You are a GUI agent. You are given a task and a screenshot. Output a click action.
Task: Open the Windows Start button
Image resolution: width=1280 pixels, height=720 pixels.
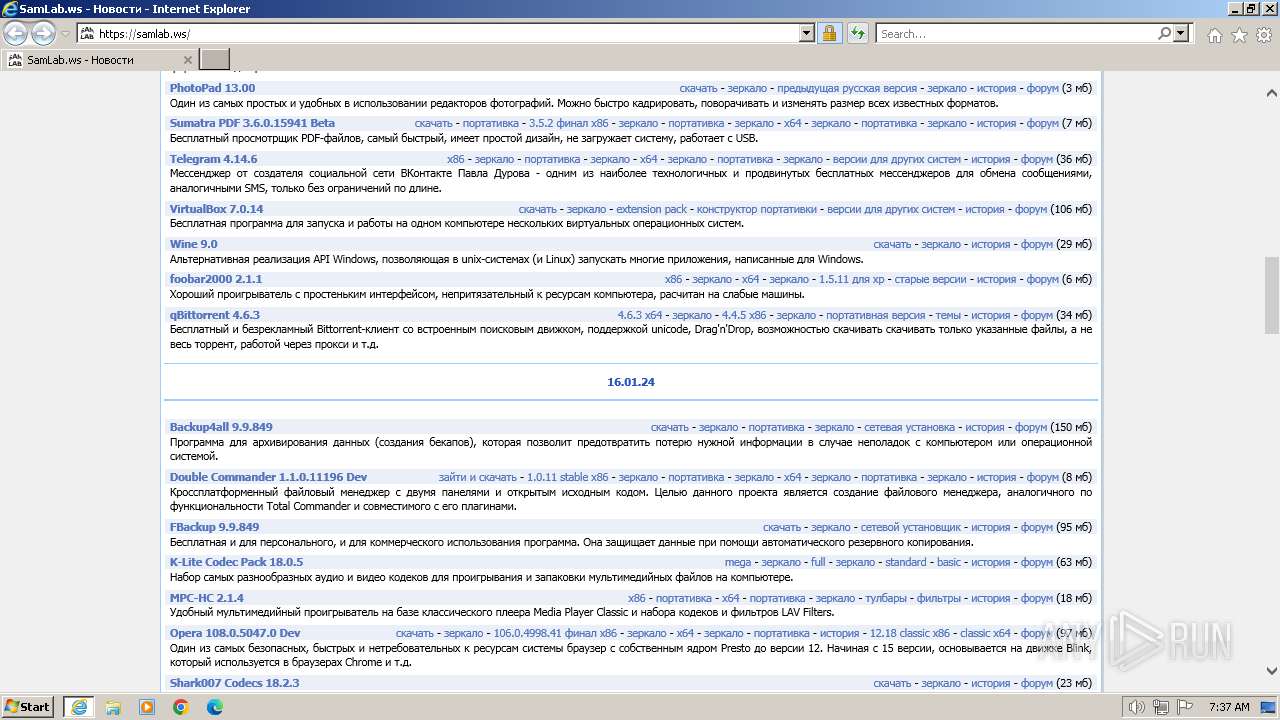(28, 706)
